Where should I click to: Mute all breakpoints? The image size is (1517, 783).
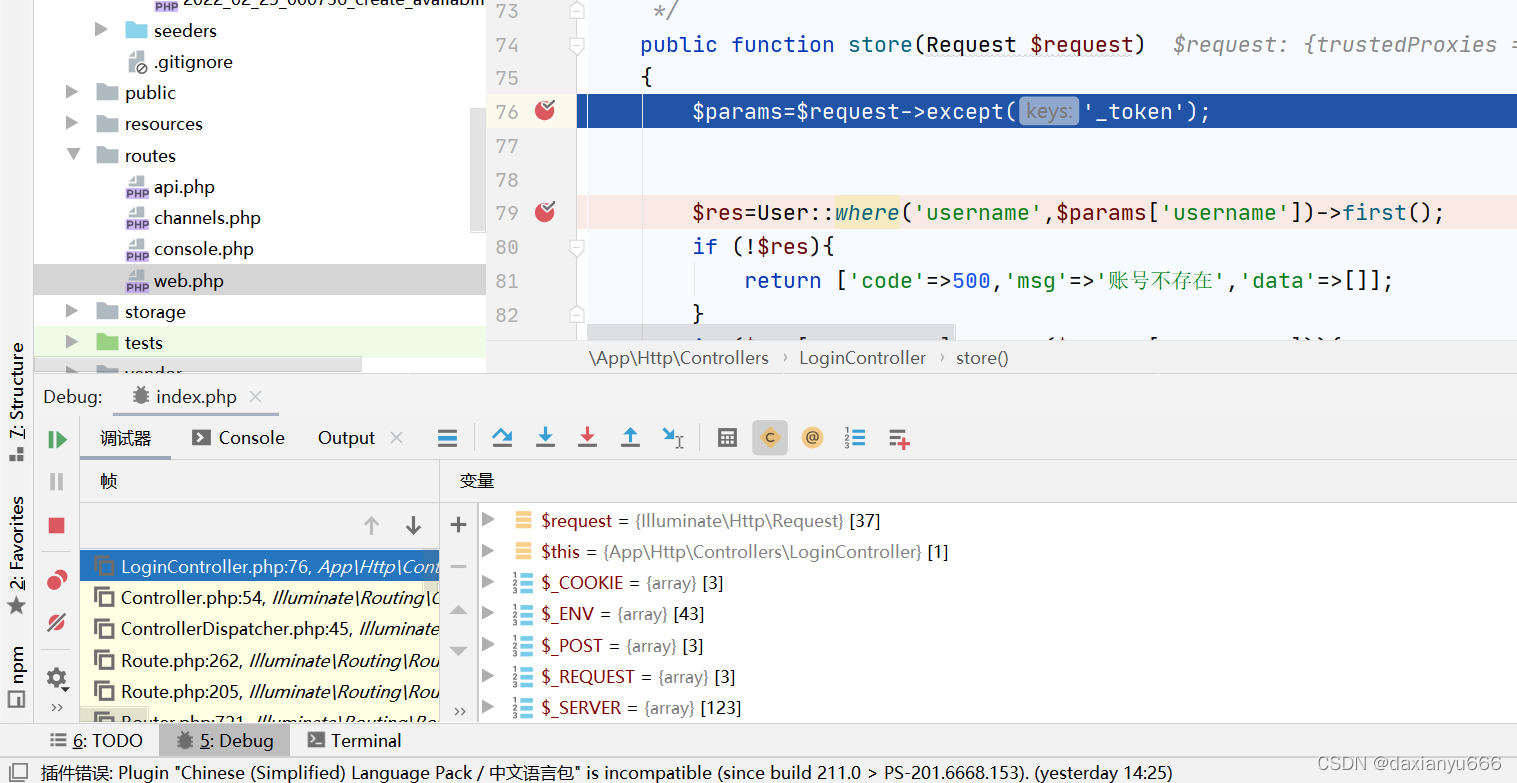(x=57, y=622)
